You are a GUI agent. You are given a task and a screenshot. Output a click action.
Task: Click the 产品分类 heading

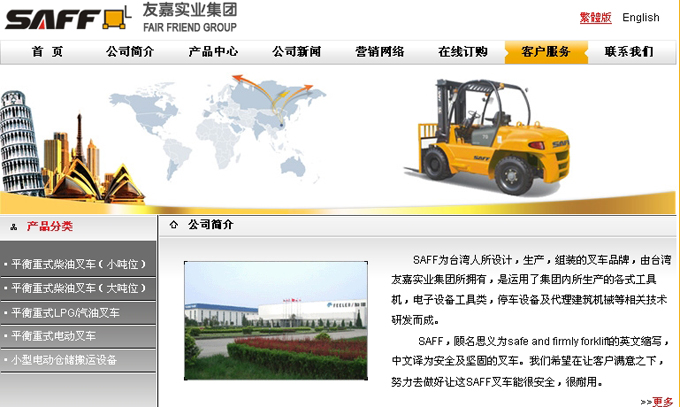(x=49, y=226)
